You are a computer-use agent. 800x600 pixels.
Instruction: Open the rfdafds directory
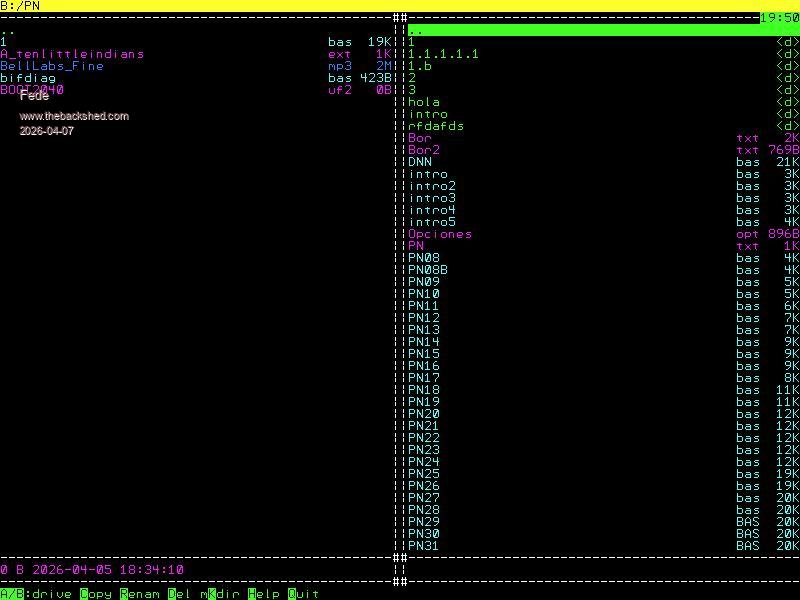point(436,126)
